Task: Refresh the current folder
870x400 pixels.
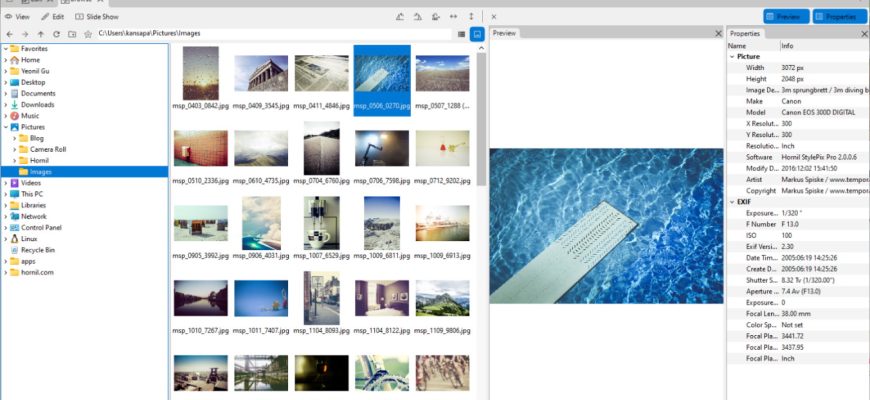Action: pos(56,34)
